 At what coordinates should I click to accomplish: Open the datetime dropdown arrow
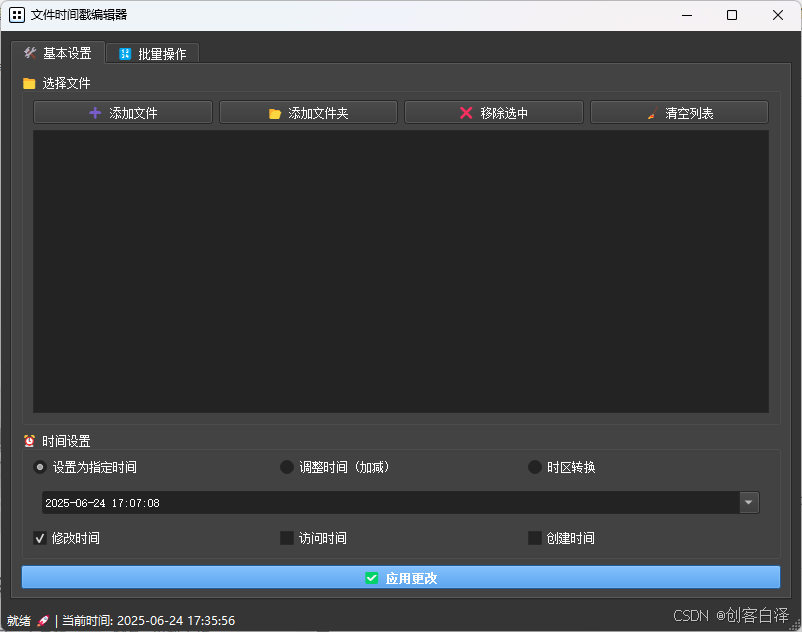[x=749, y=503]
